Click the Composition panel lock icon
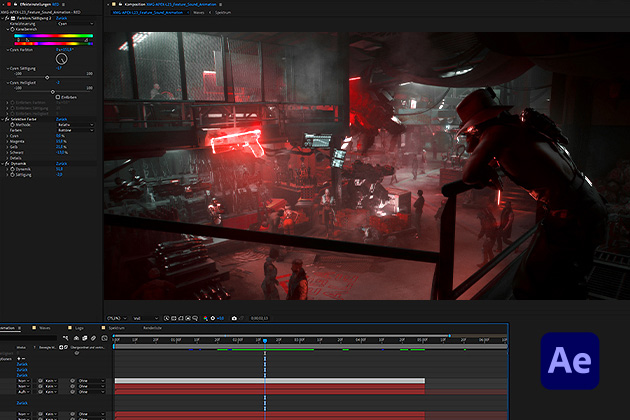This screenshot has height=420, width=630. click(x=120, y=4)
